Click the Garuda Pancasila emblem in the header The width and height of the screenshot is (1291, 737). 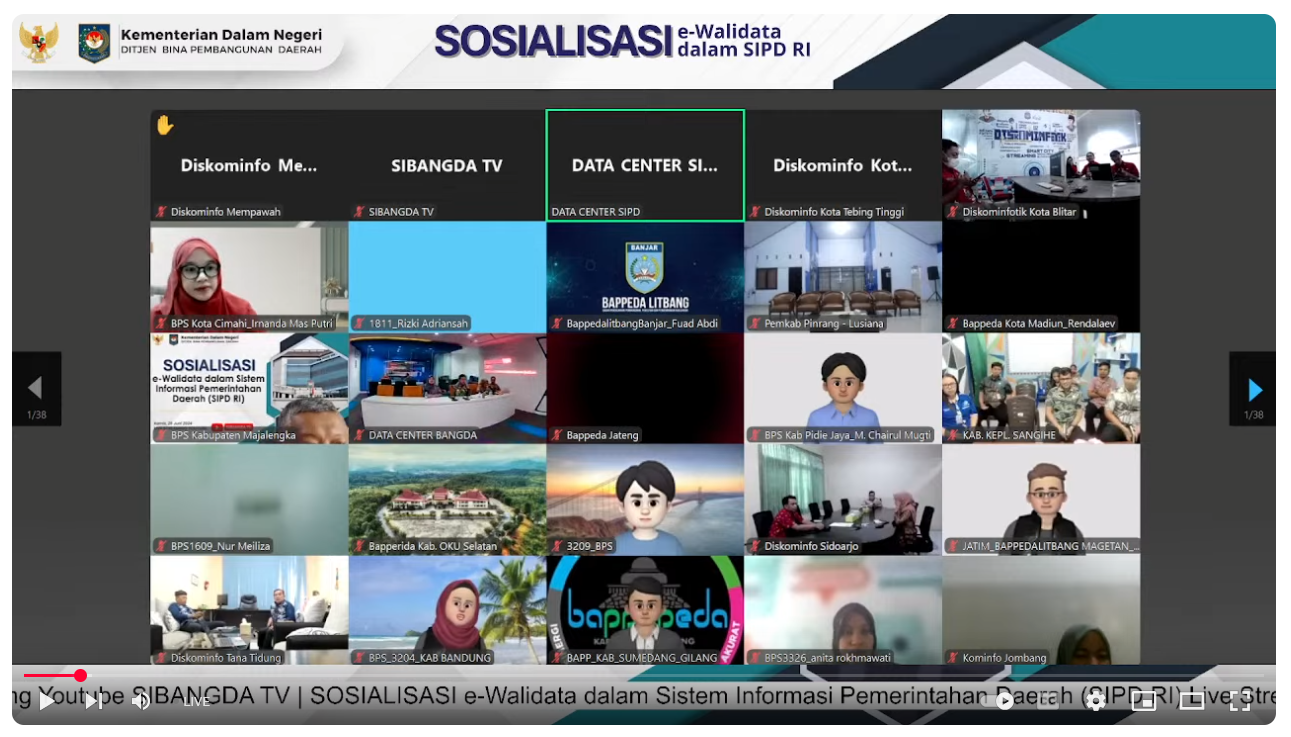tap(39, 43)
